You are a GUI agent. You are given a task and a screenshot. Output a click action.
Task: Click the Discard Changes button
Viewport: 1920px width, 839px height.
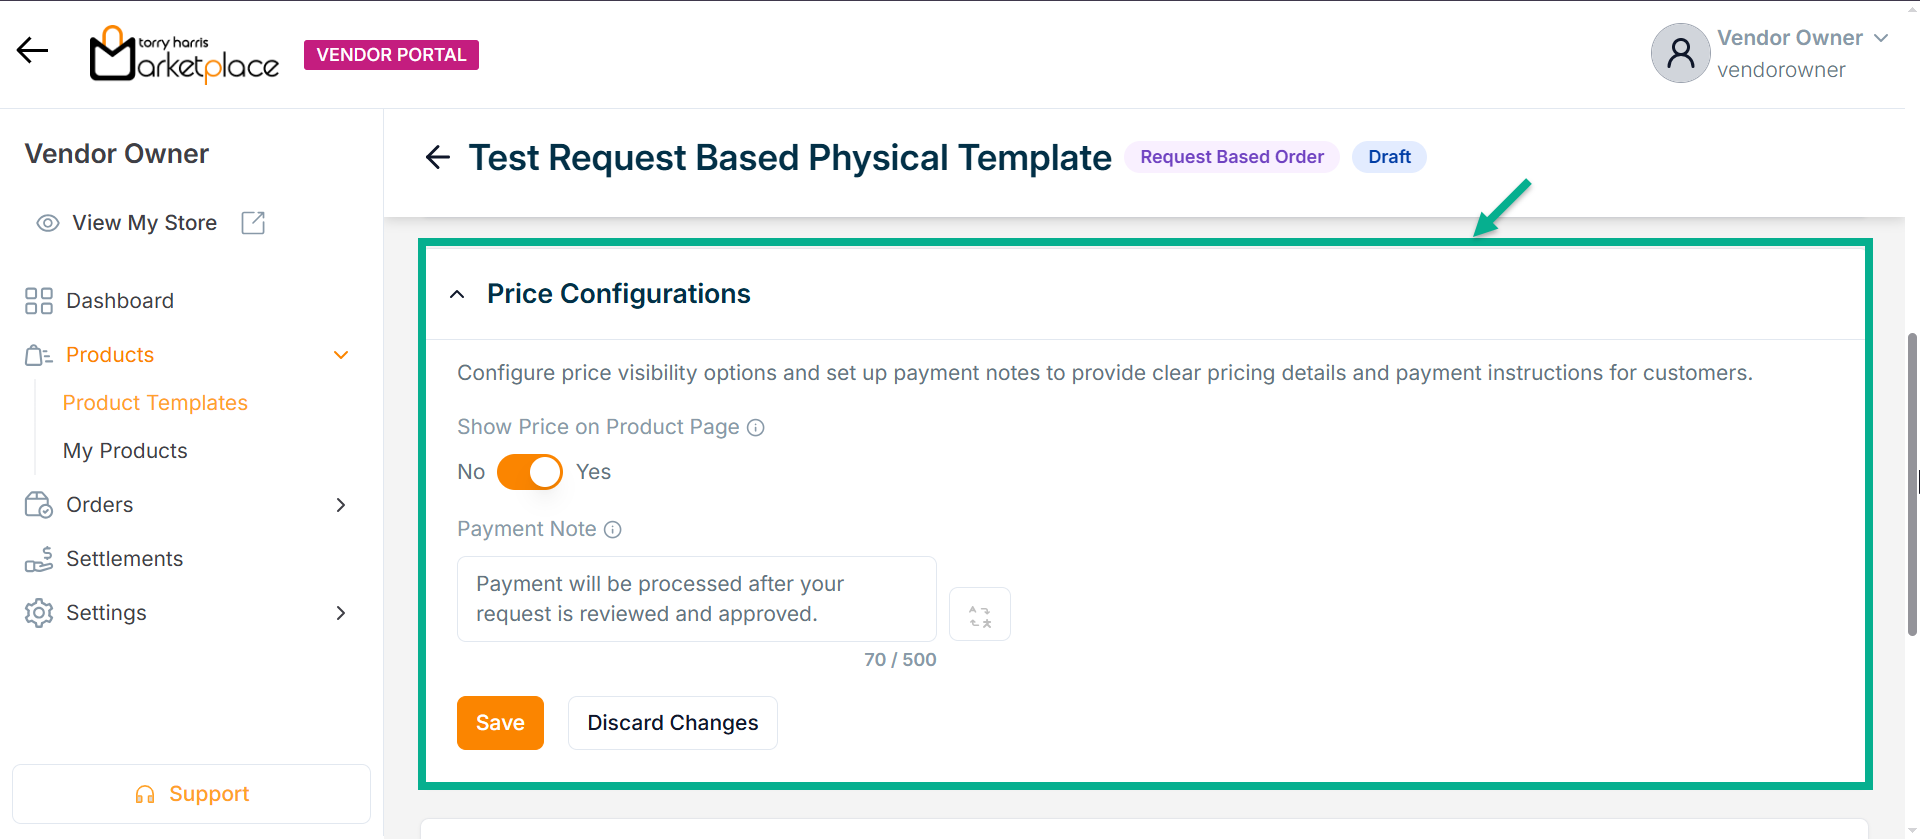click(672, 723)
